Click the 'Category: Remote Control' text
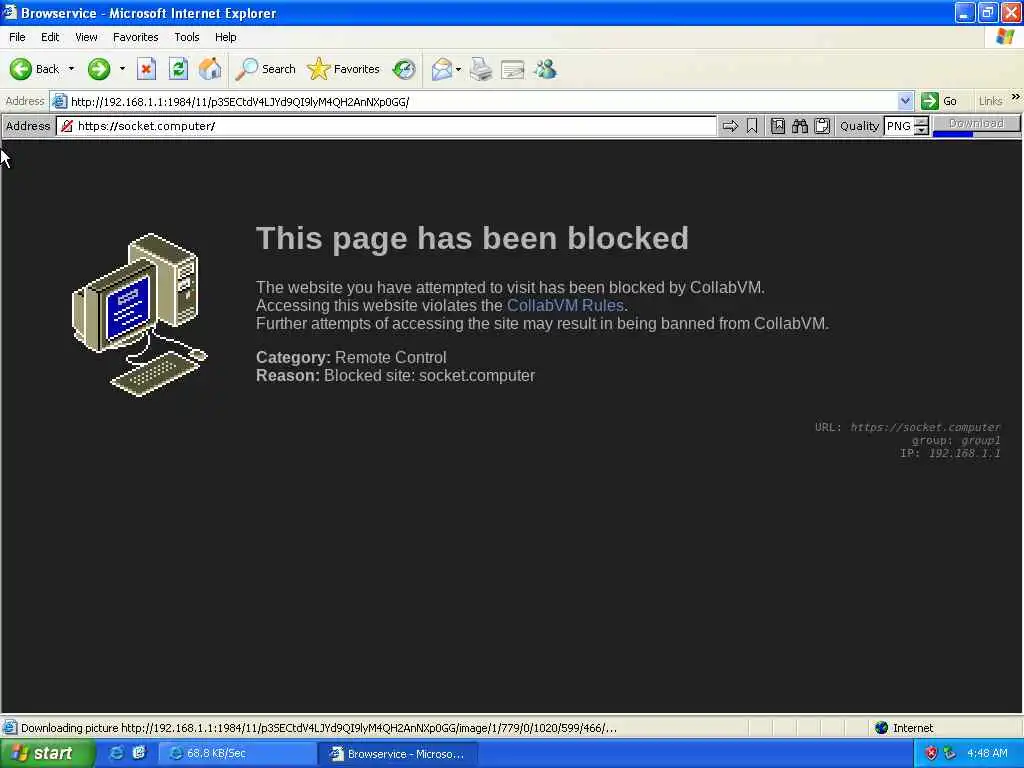 point(351,357)
